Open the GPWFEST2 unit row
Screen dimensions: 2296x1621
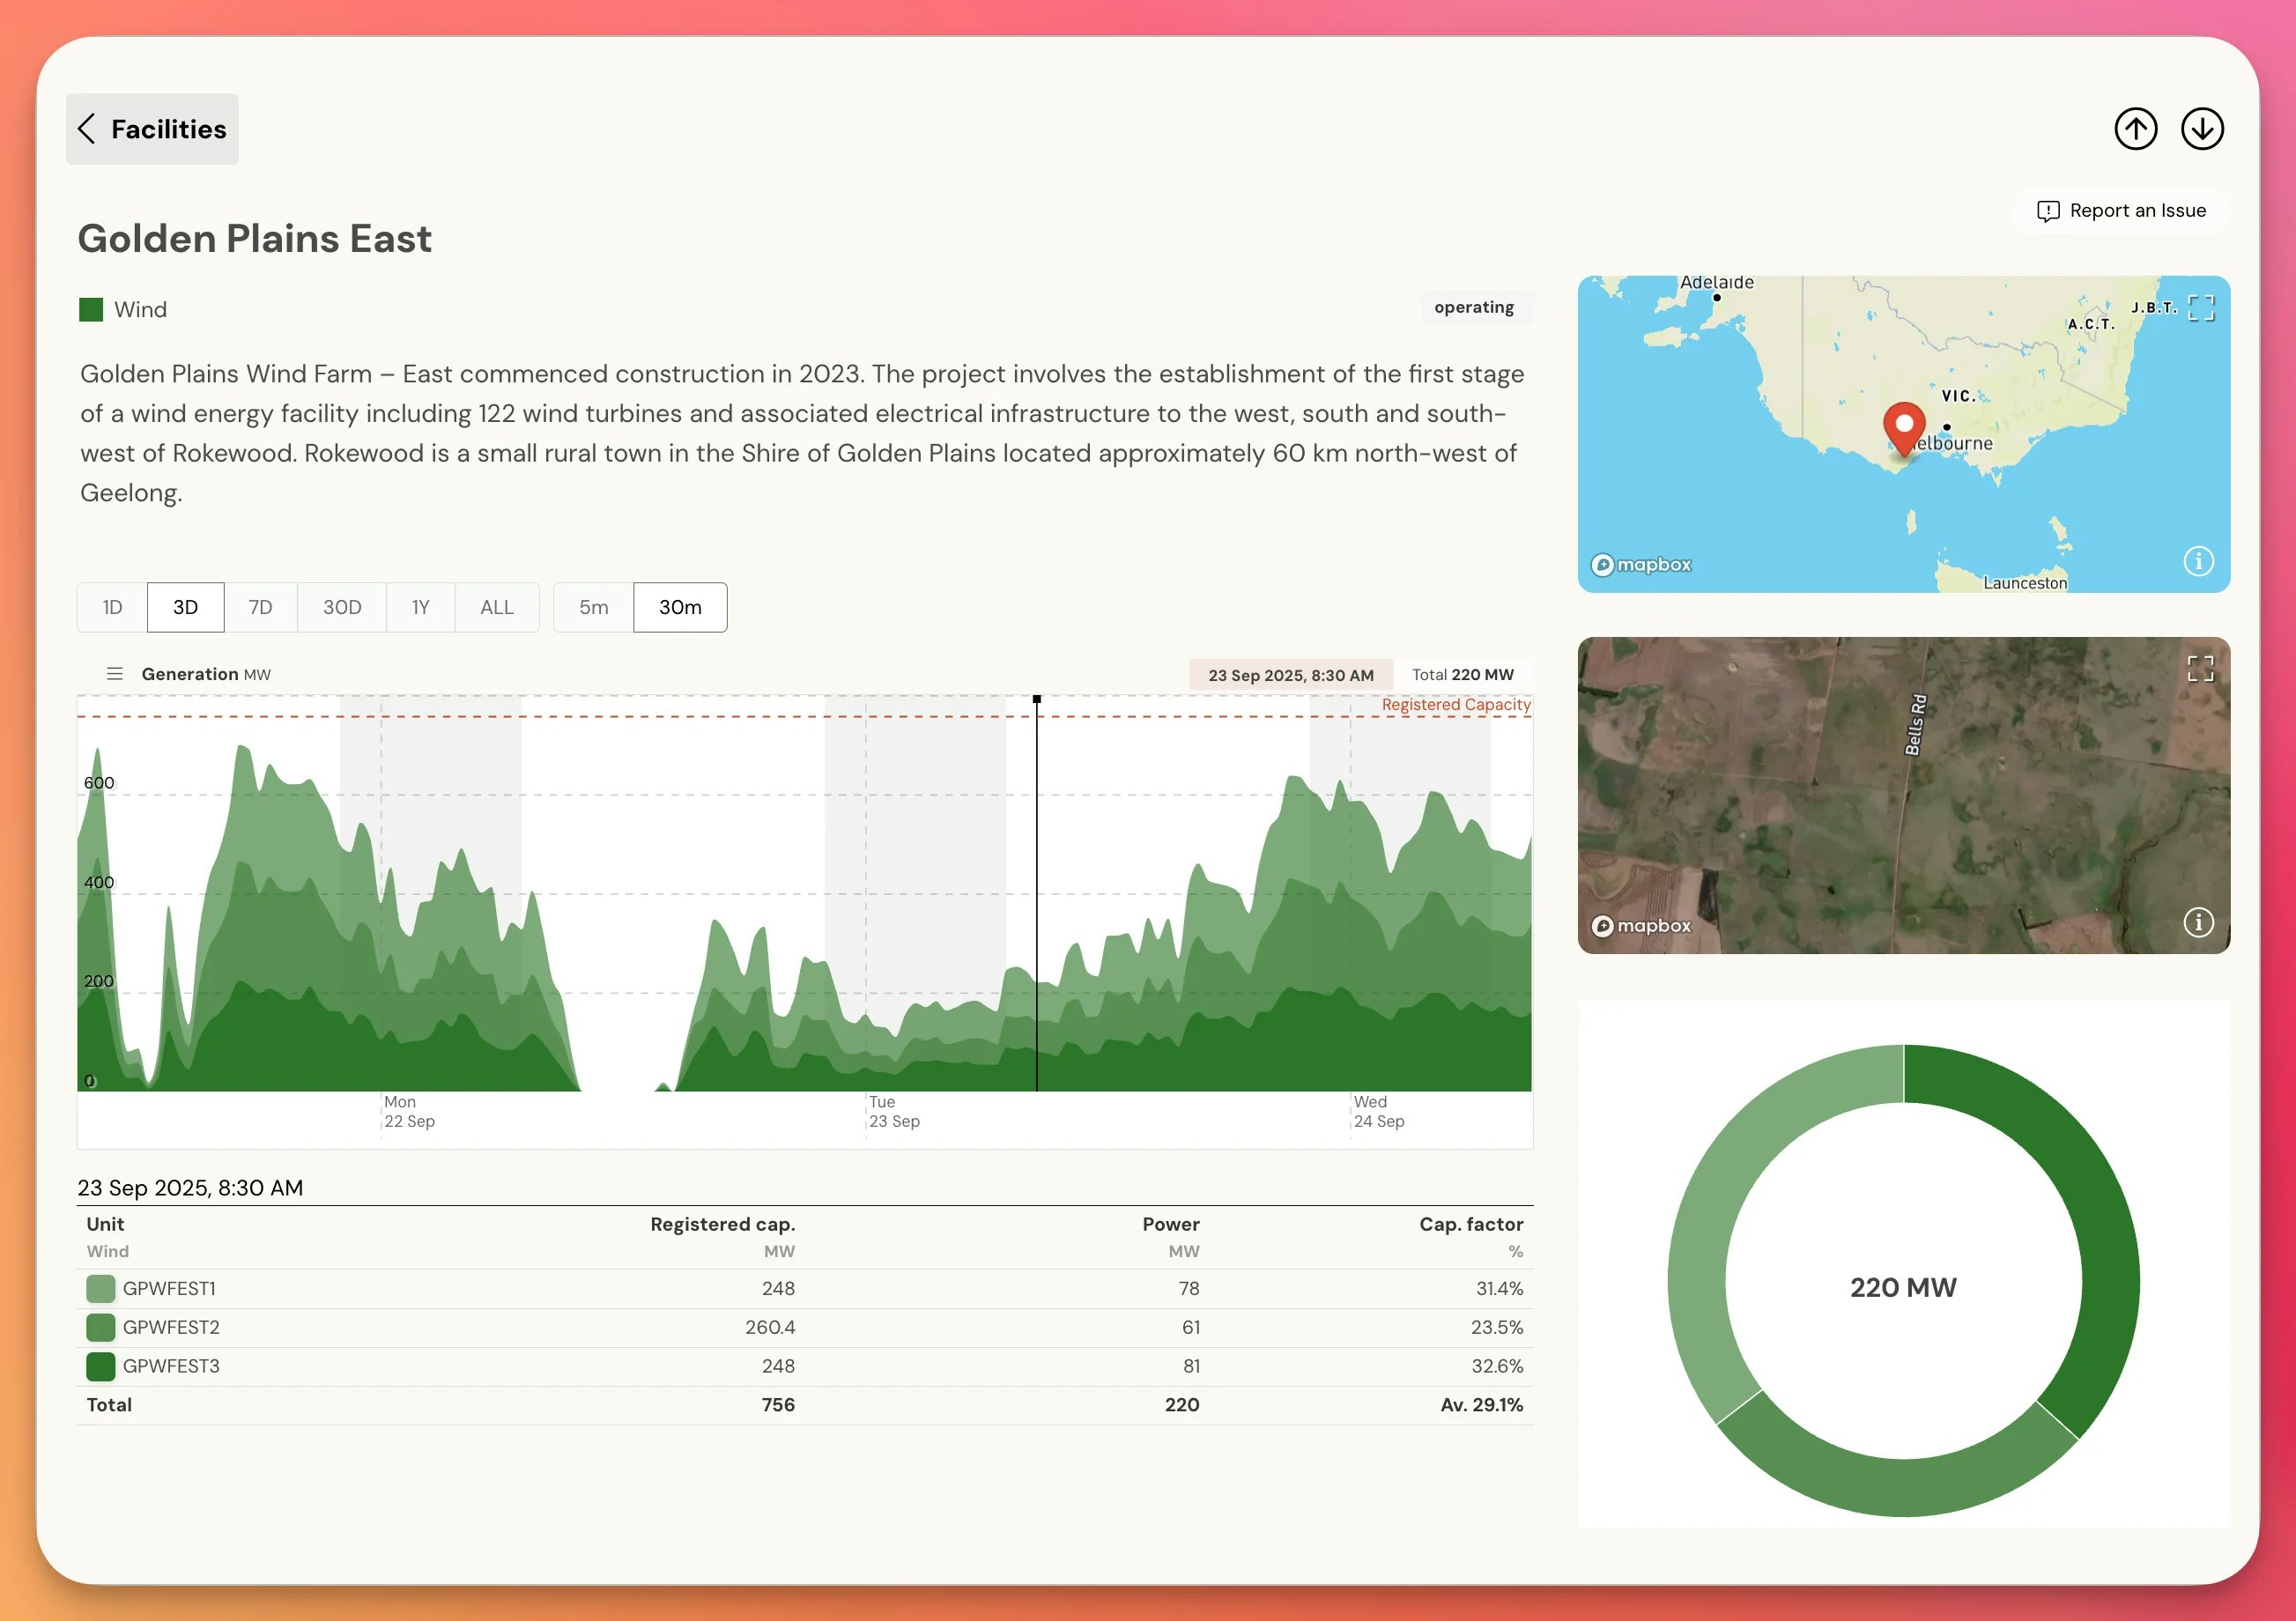tap(170, 1327)
